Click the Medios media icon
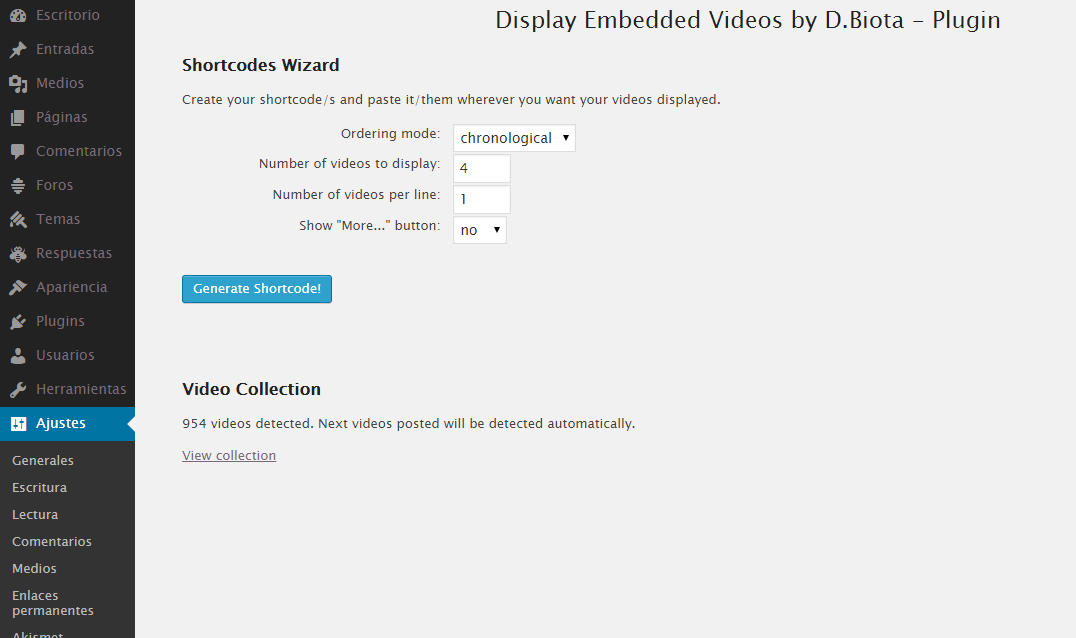The height and width of the screenshot is (638, 1076). point(18,83)
